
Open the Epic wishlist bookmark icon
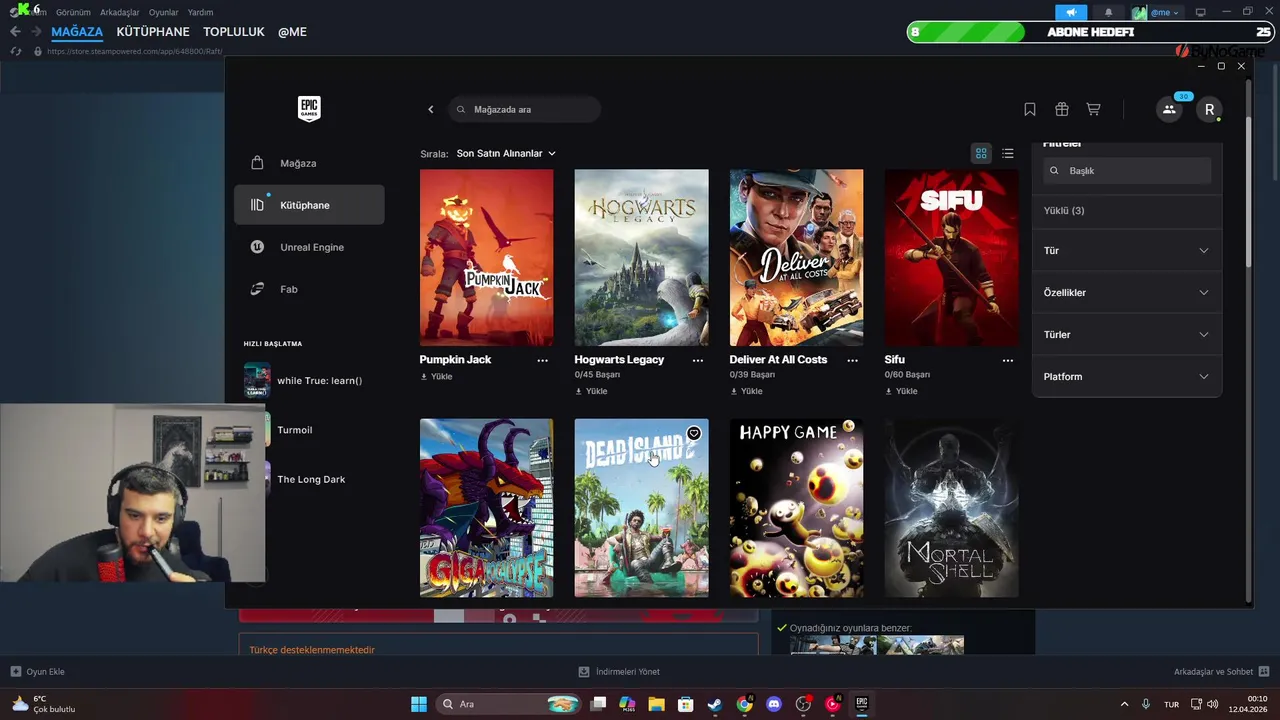click(1030, 109)
